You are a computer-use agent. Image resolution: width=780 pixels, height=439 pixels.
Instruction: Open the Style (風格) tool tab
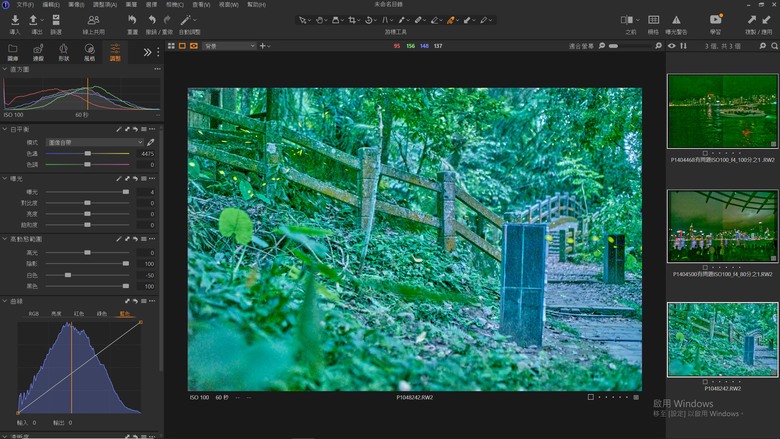(x=90, y=52)
